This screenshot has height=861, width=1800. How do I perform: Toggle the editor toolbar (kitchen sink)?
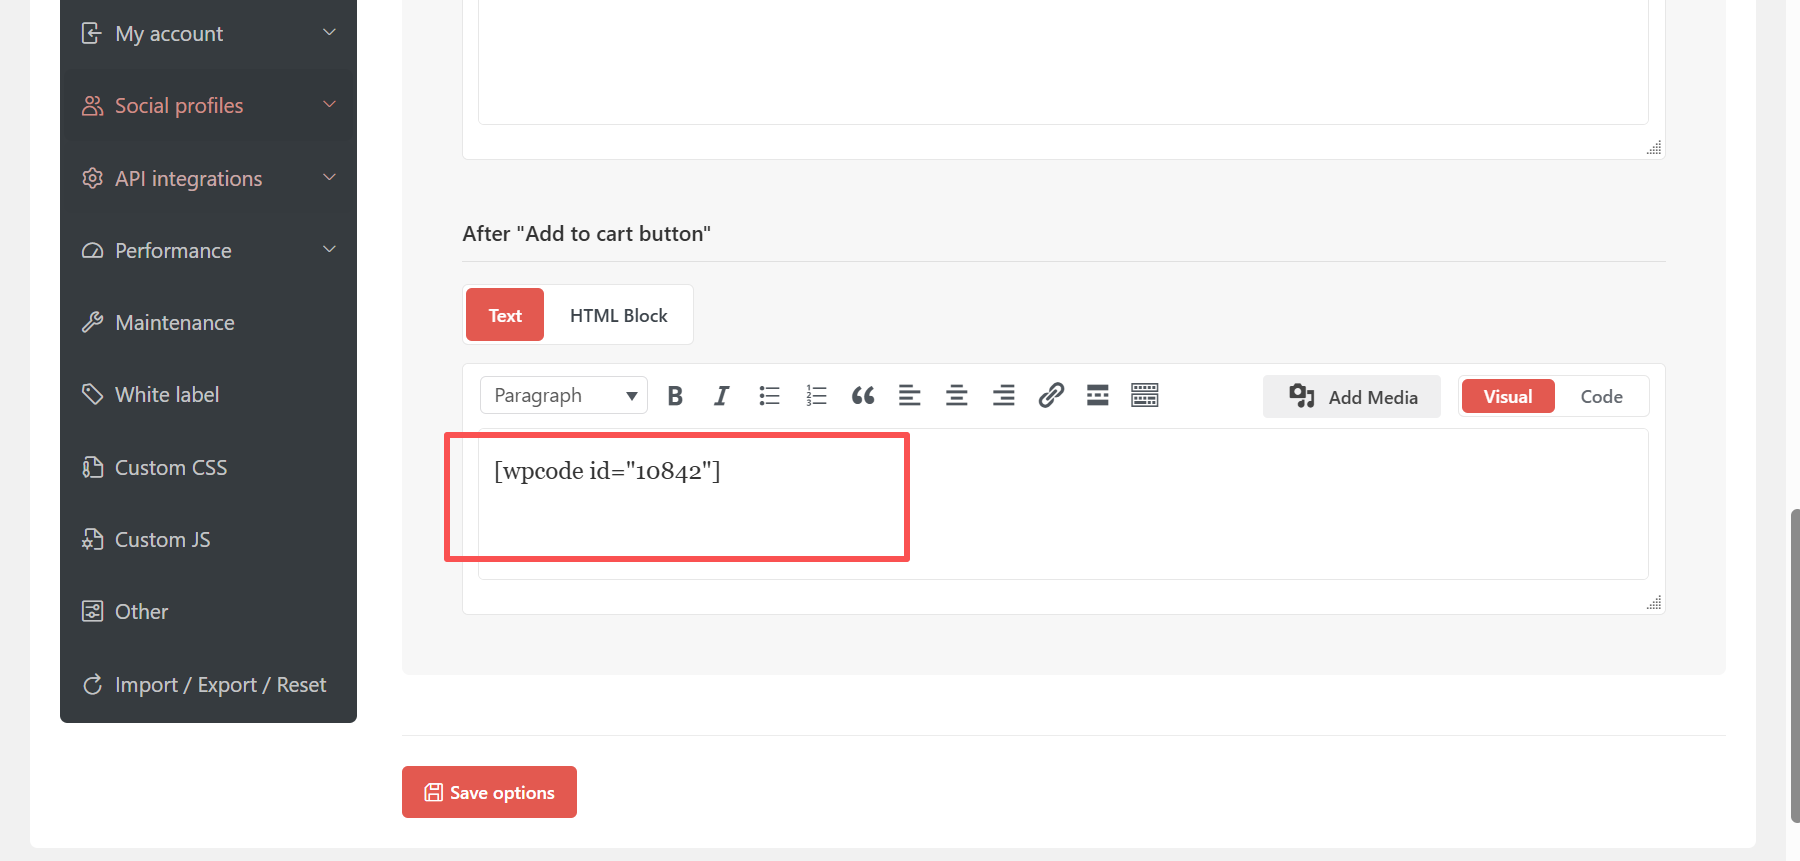(1144, 396)
